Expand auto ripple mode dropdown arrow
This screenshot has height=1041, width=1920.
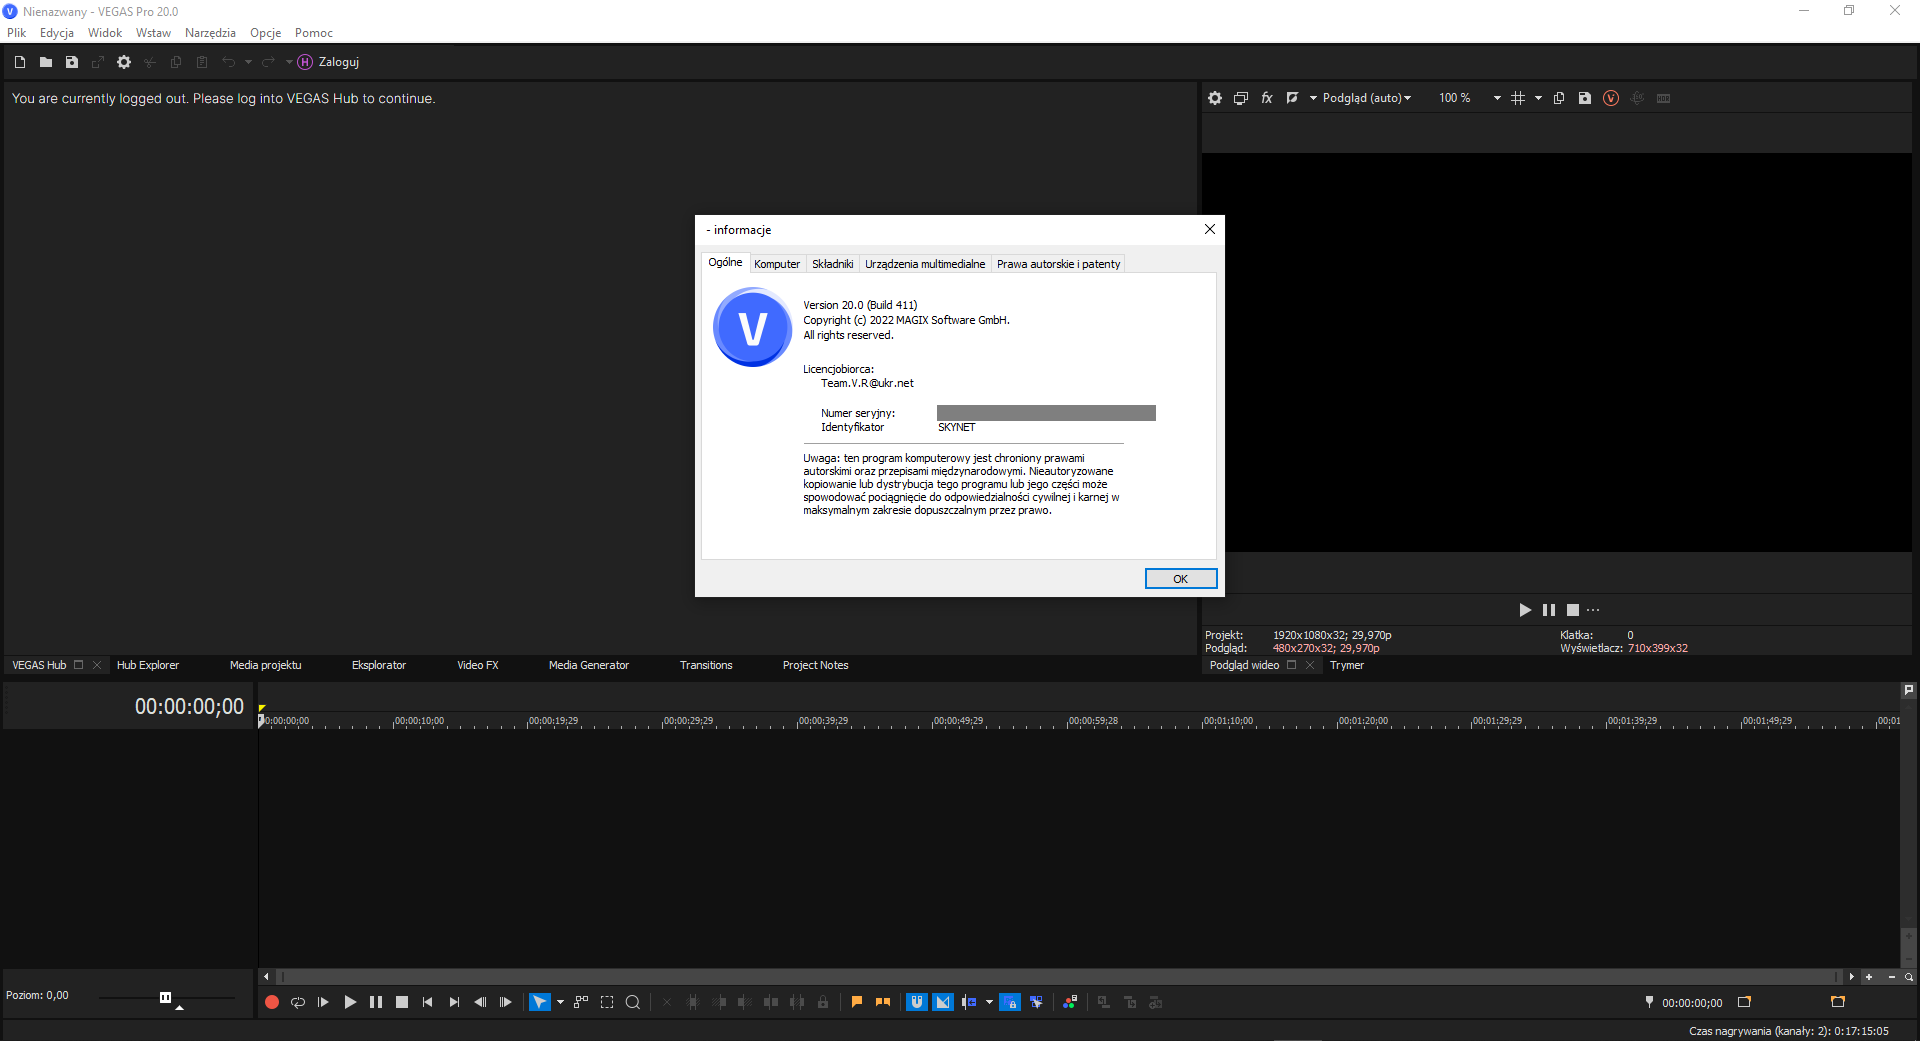tap(989, 1002)
